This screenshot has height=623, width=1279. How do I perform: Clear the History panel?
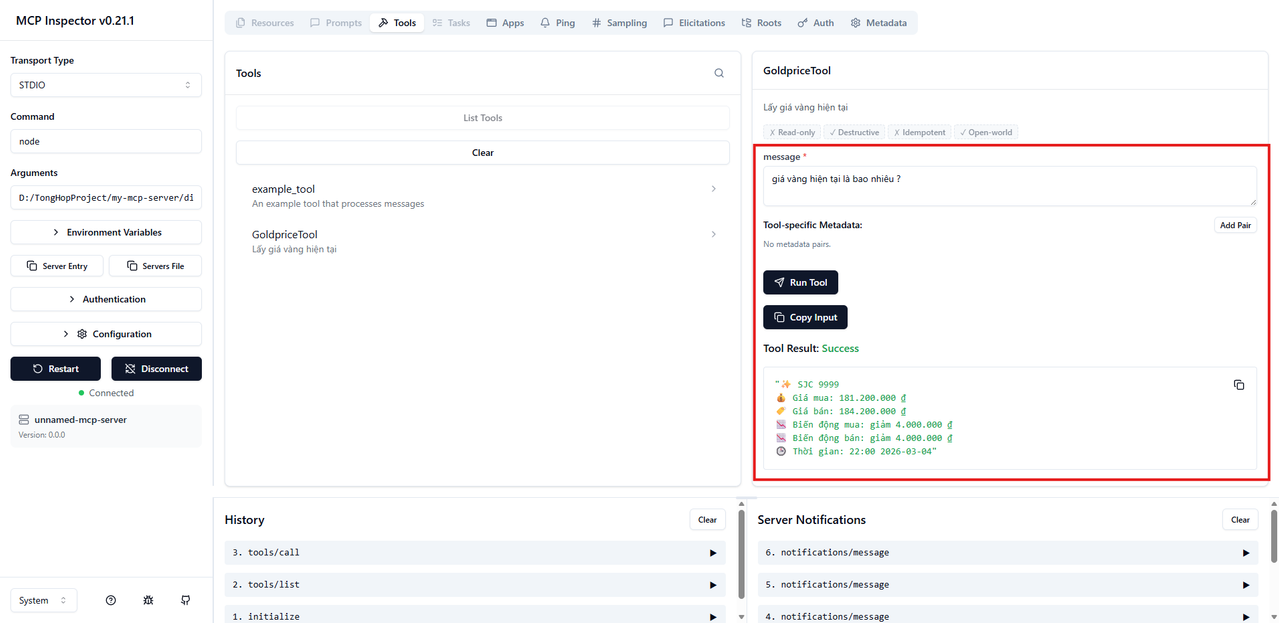click(x=707, y=520)
